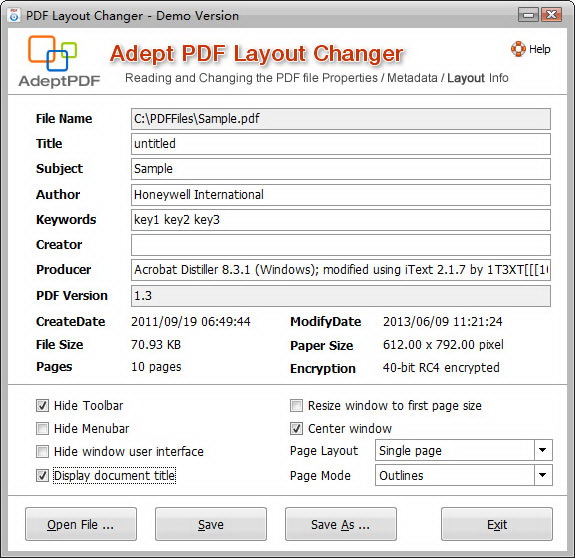This screenshot has height=558, width=575.
Task: Click the Save As button
Action: click(341, 524)
